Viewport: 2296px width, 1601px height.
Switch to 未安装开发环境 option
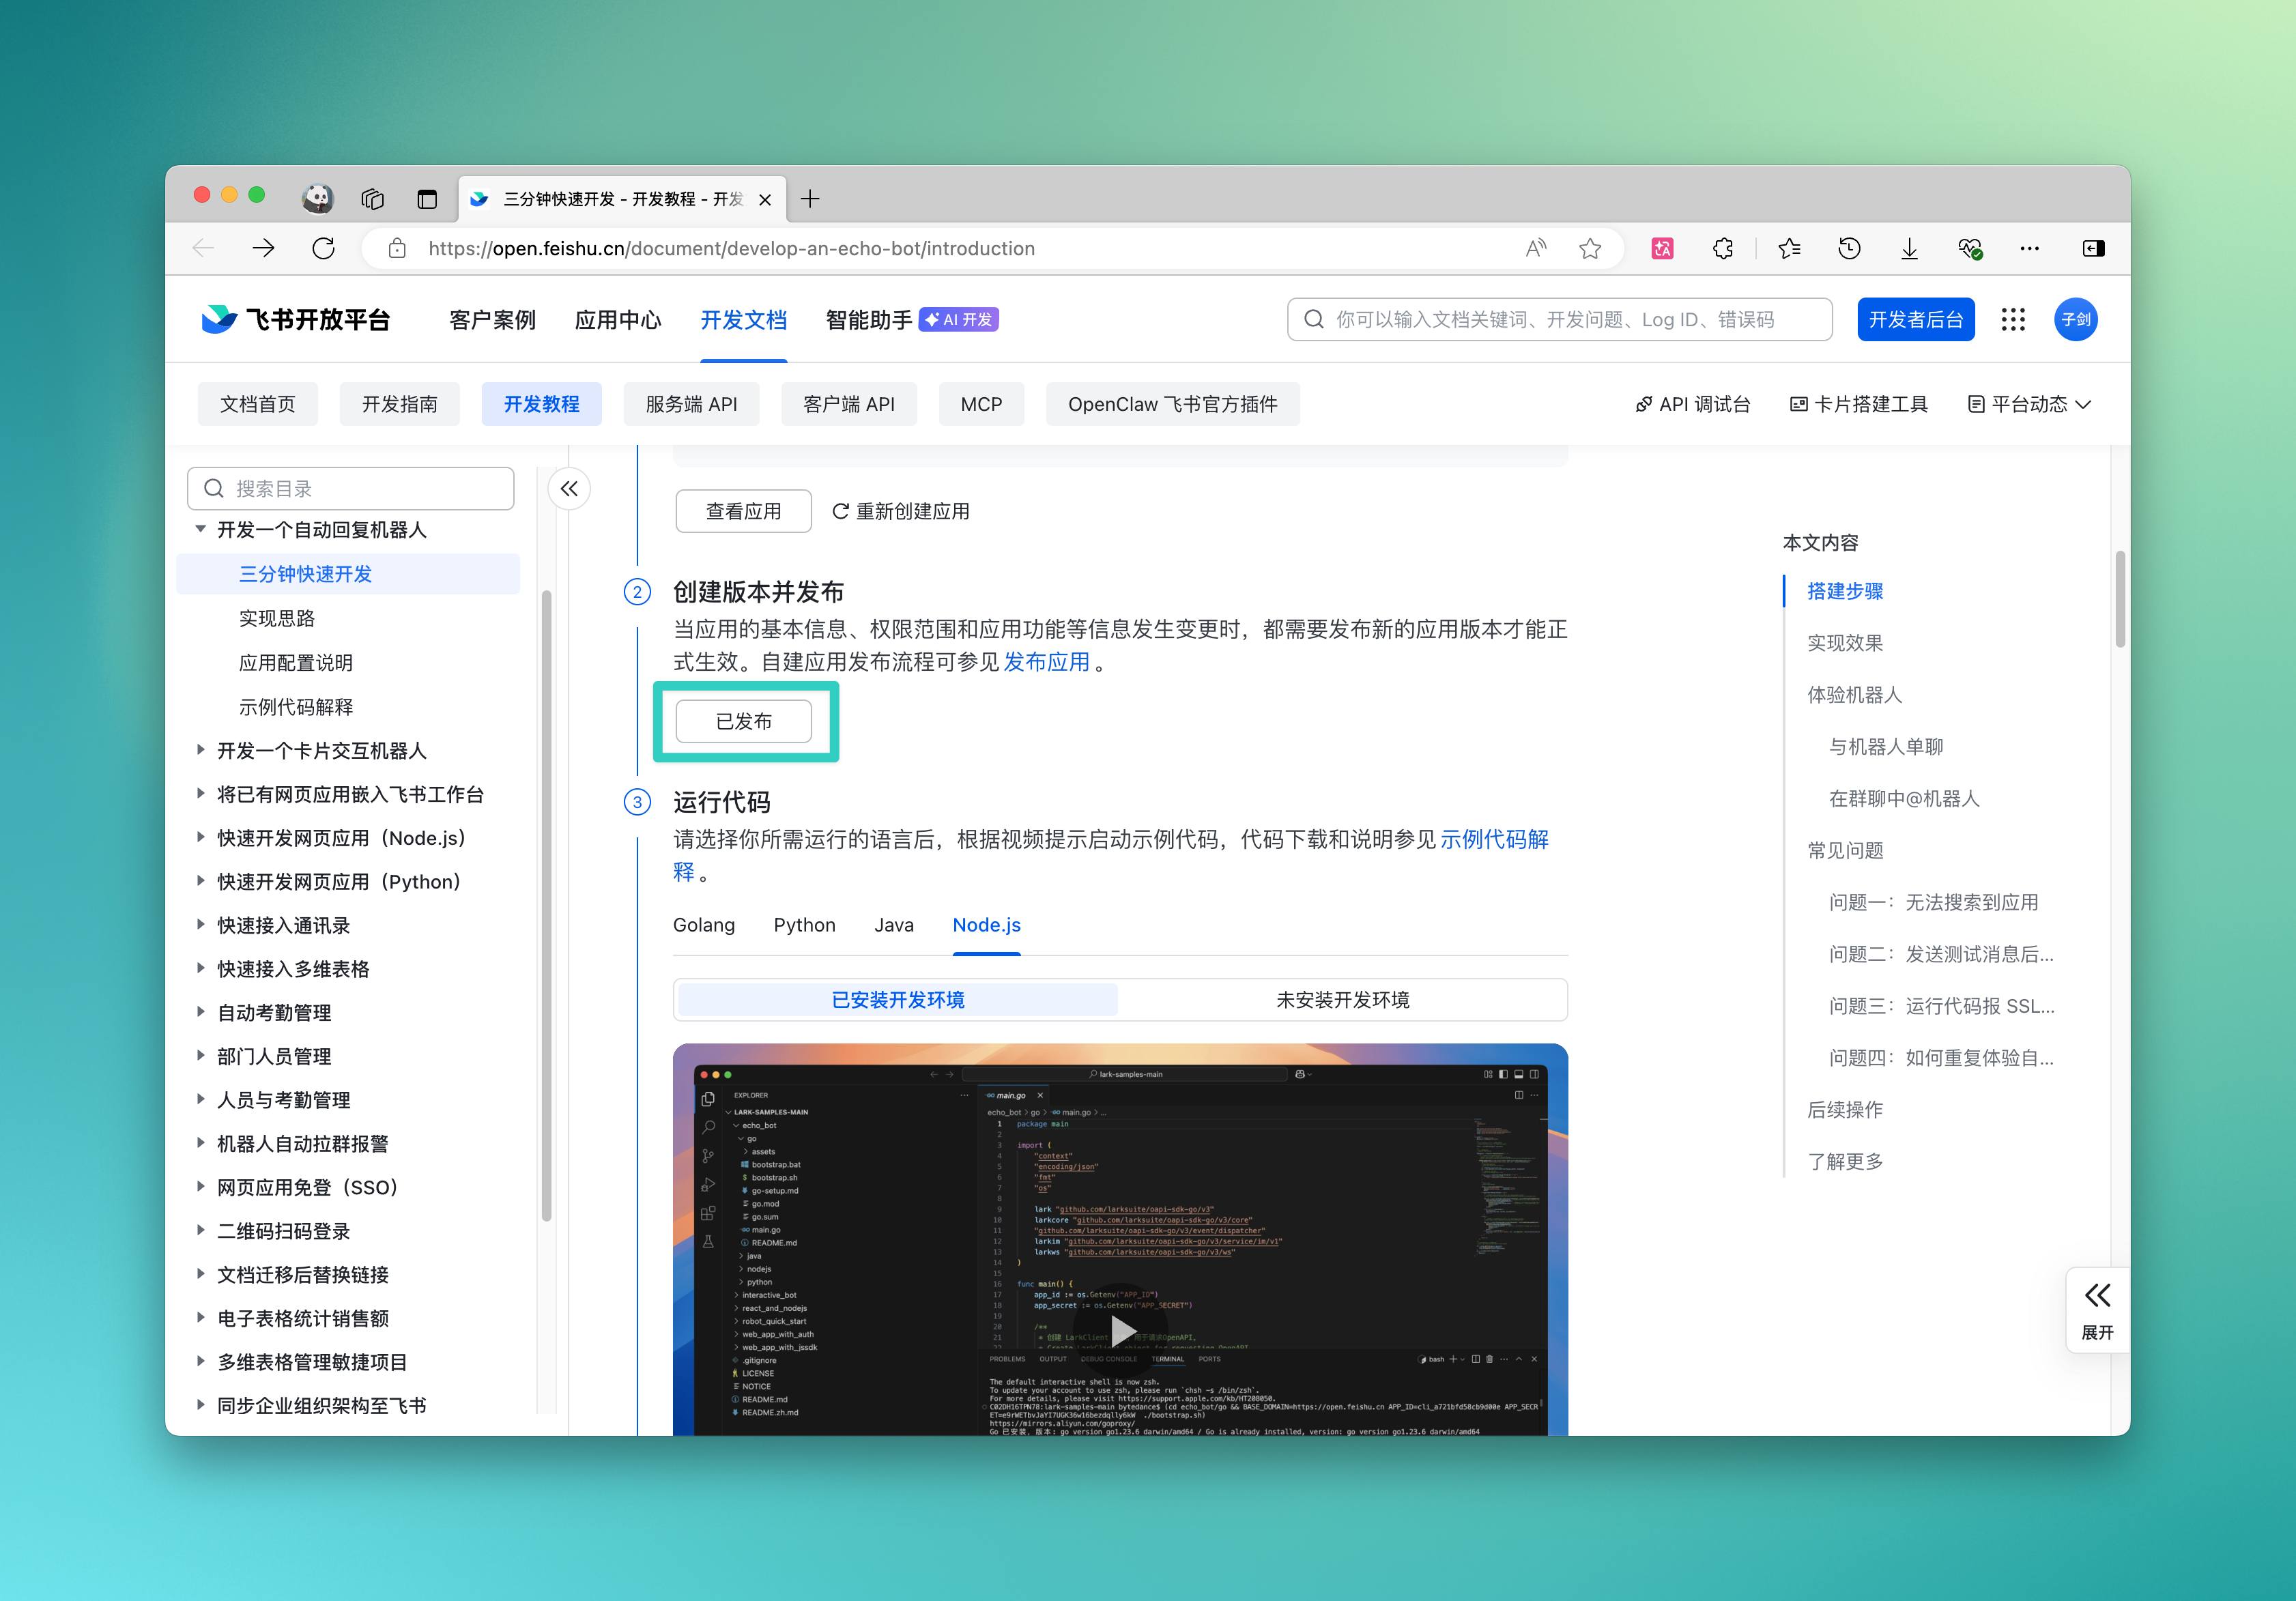1342,999
